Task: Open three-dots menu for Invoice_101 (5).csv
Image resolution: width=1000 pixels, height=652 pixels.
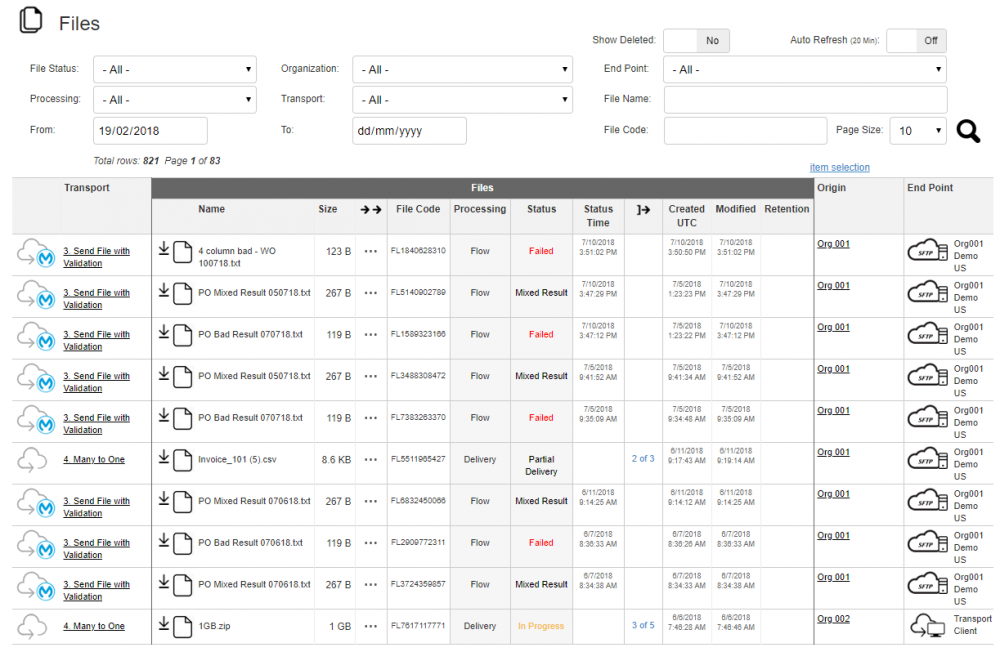Action: tap(371, 460)
